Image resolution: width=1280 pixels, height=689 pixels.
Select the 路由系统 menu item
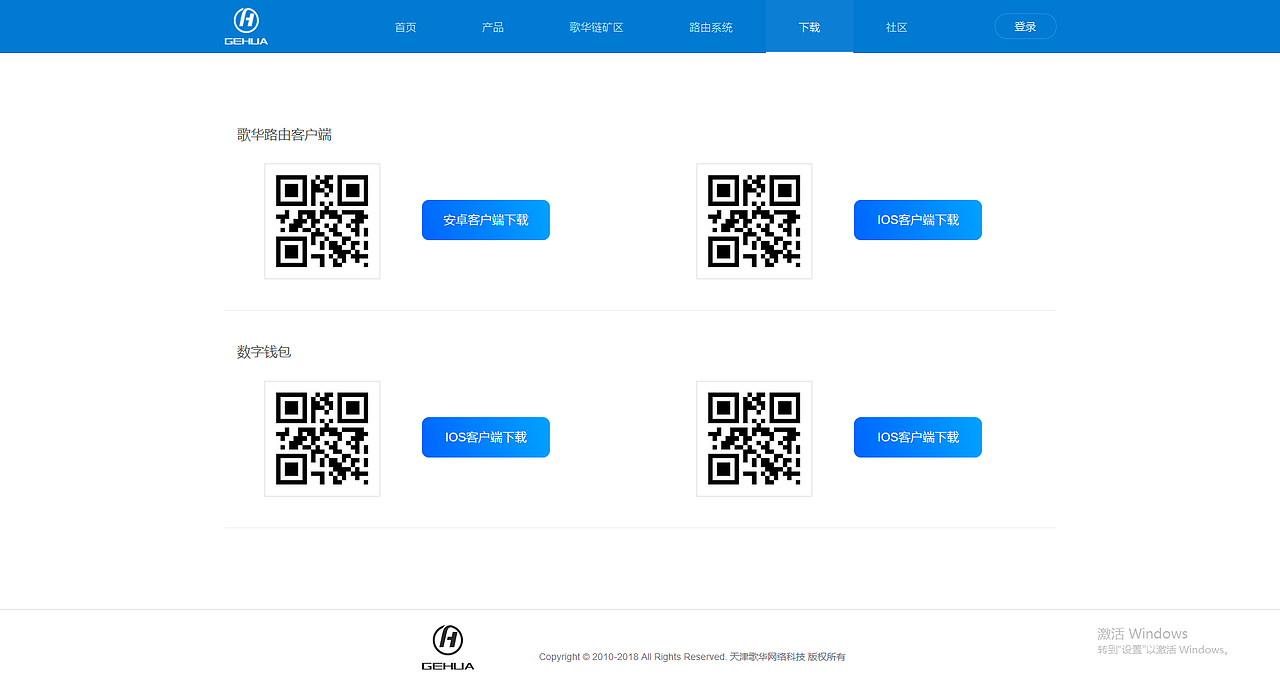click(x=711, y=27)
